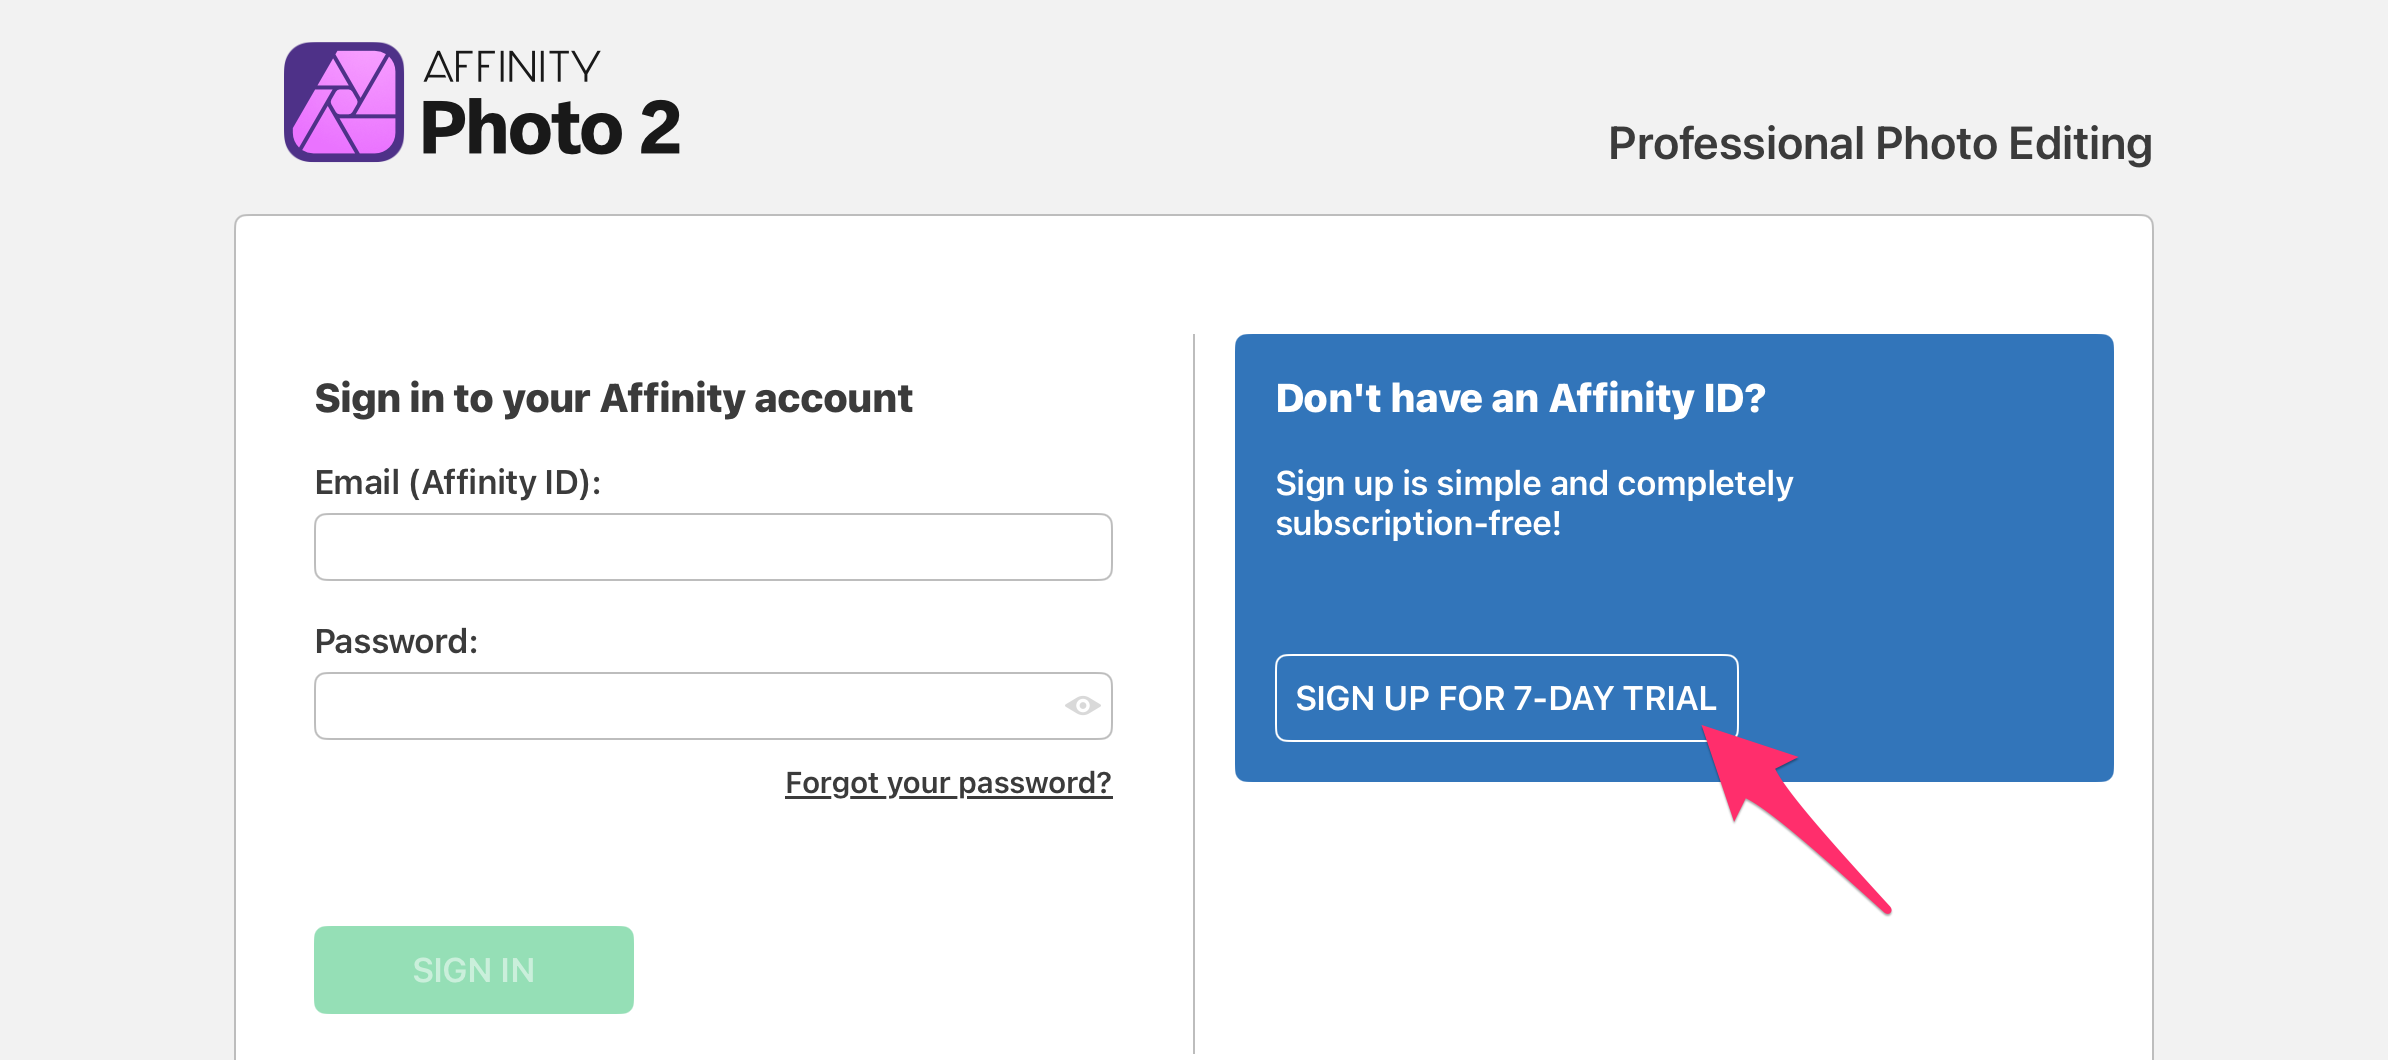Open the Forgot your password link
The width and height of the screenshot is (2388, 1060).
coord(948,782)
